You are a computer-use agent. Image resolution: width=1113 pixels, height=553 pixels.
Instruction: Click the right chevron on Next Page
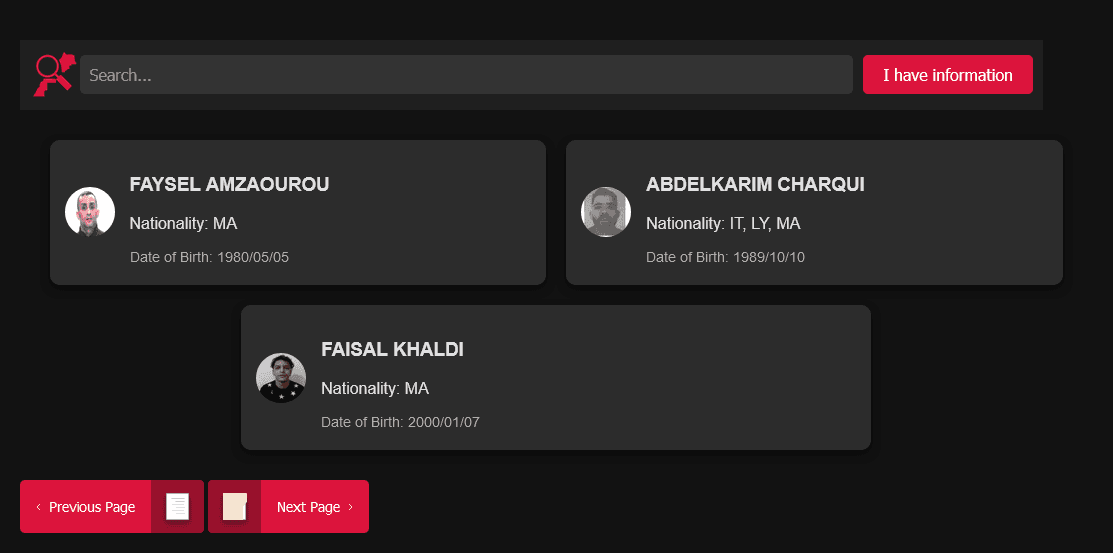pos(350,507)
